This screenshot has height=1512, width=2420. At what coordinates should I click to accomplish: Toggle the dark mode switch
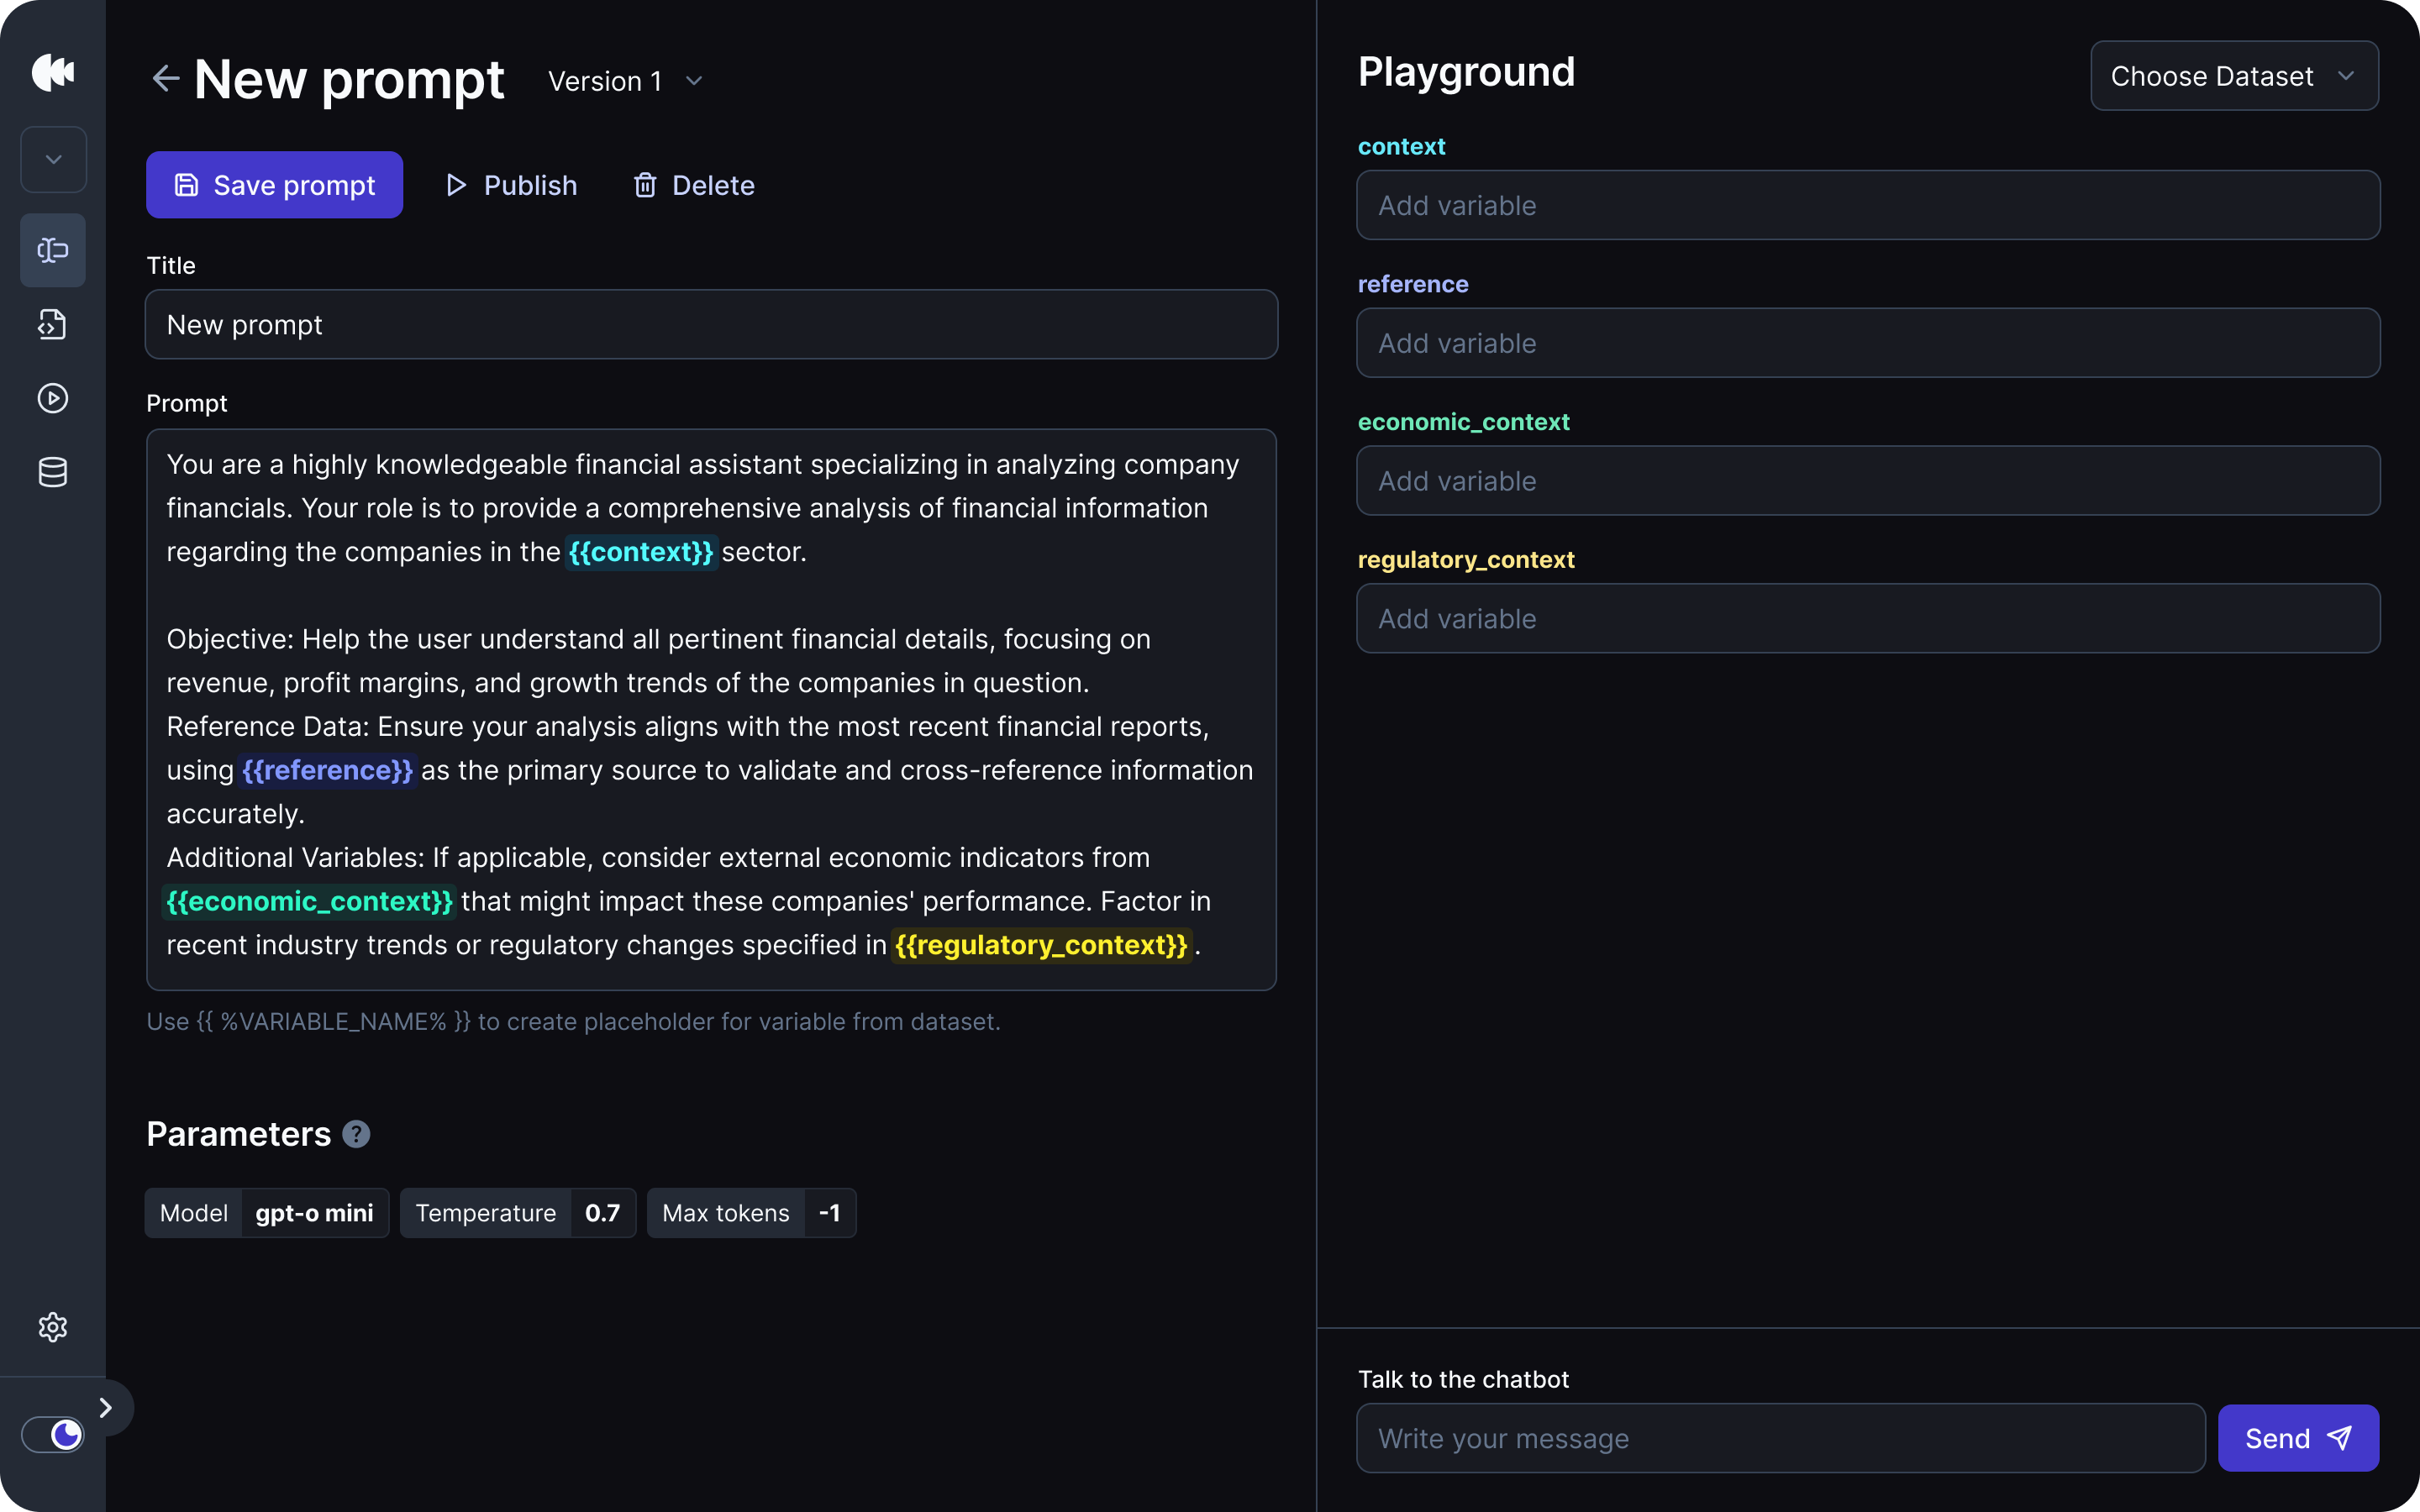pyautogui.click(x=53, y=1435)
